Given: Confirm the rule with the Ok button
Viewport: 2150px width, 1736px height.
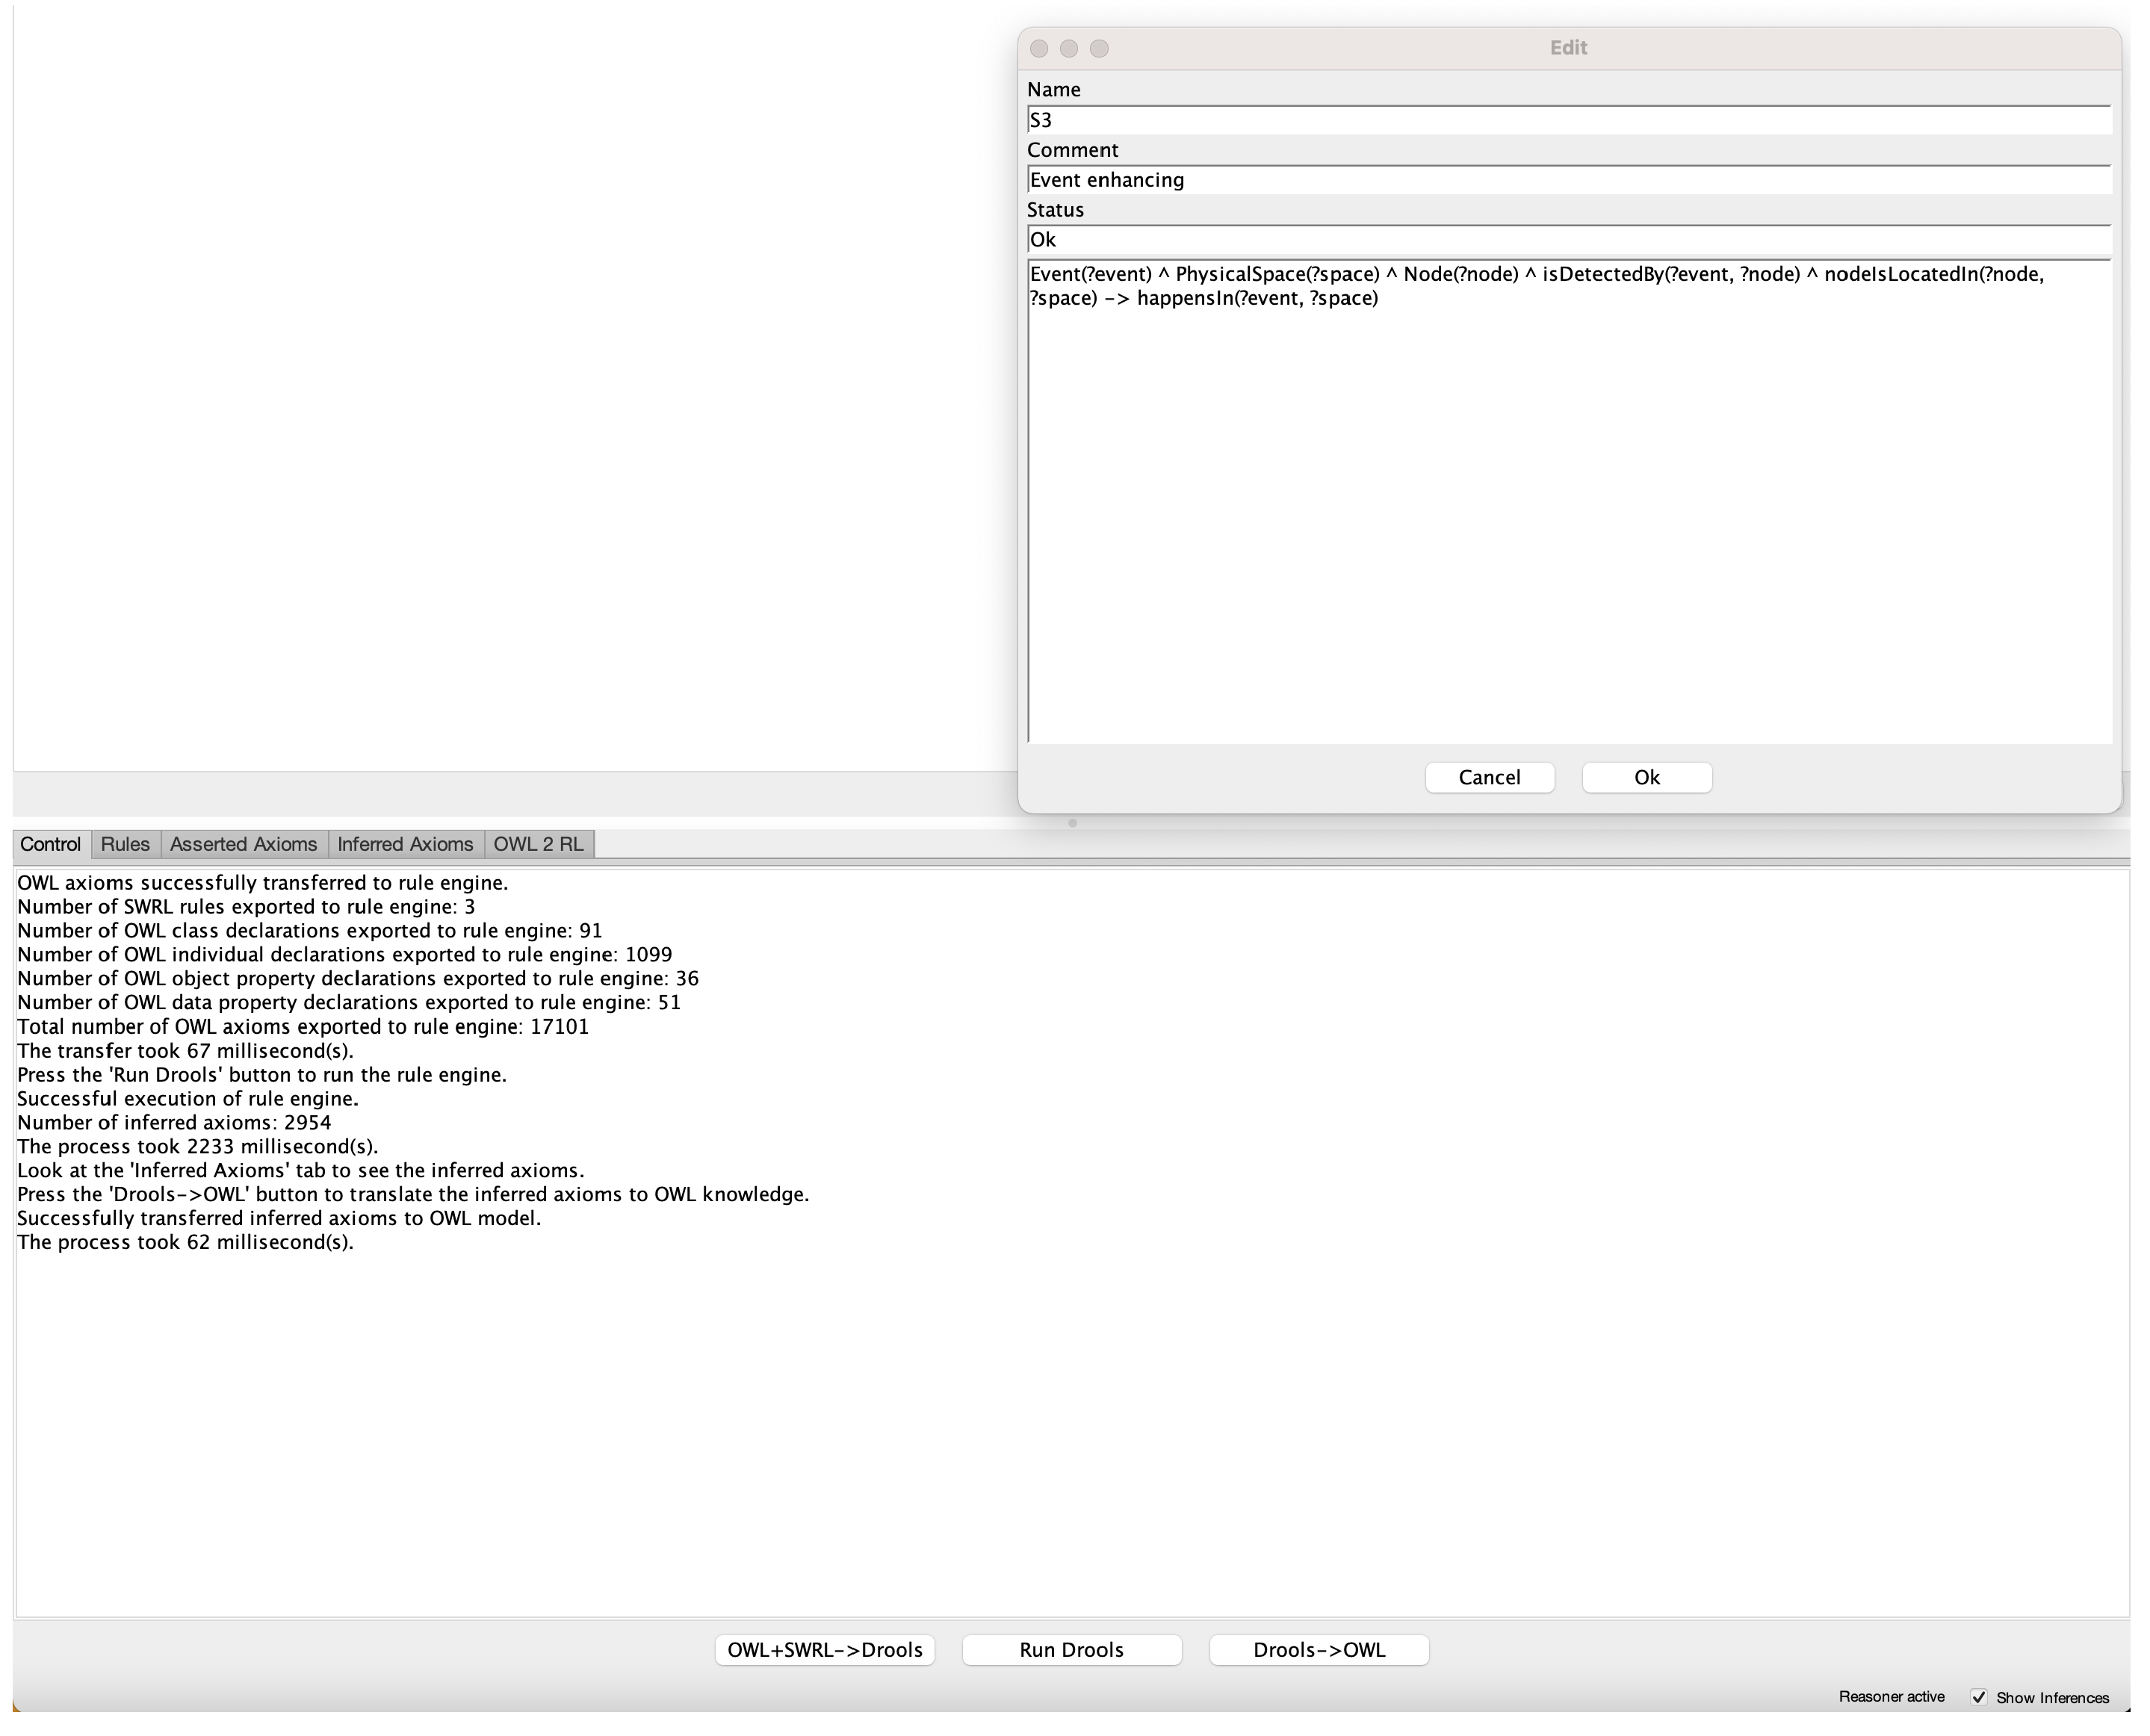Looking at the screenshot, I should pyautogui.click(x=1646, y=778).
